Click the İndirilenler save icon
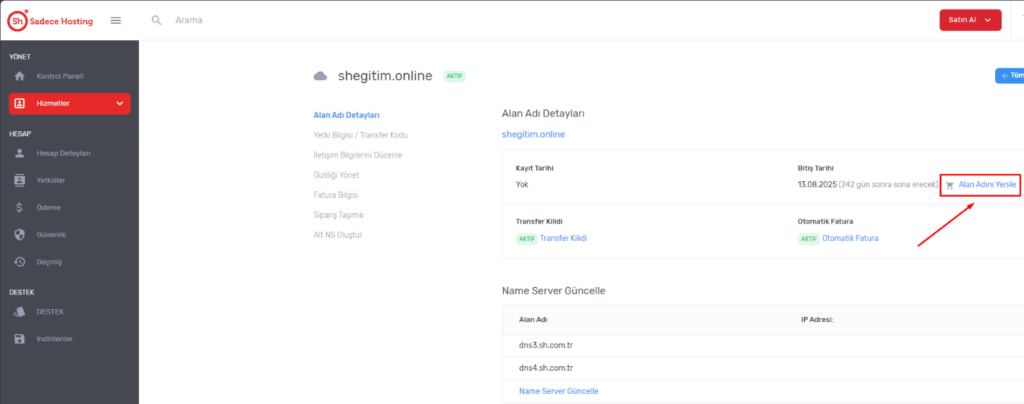 click(20, 339)
